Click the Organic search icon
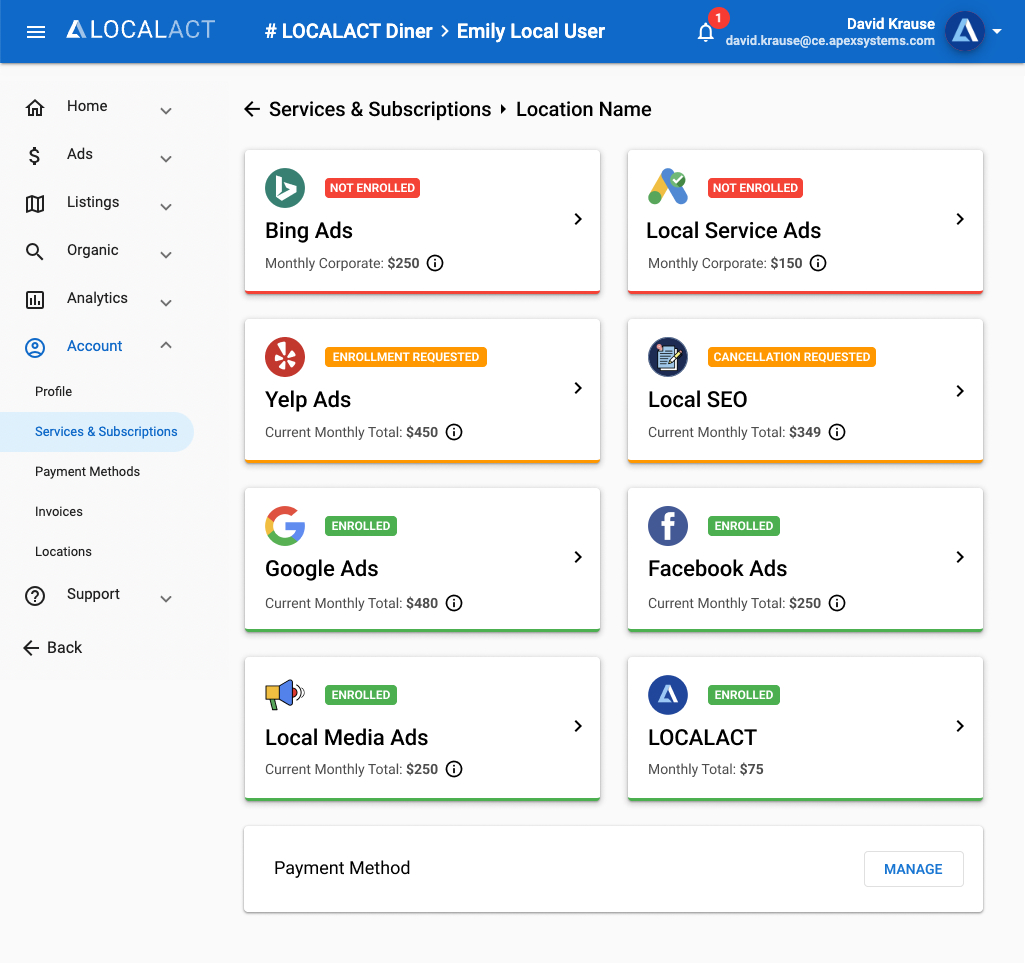The image size is (1025, 963). [x=35, y=252]
